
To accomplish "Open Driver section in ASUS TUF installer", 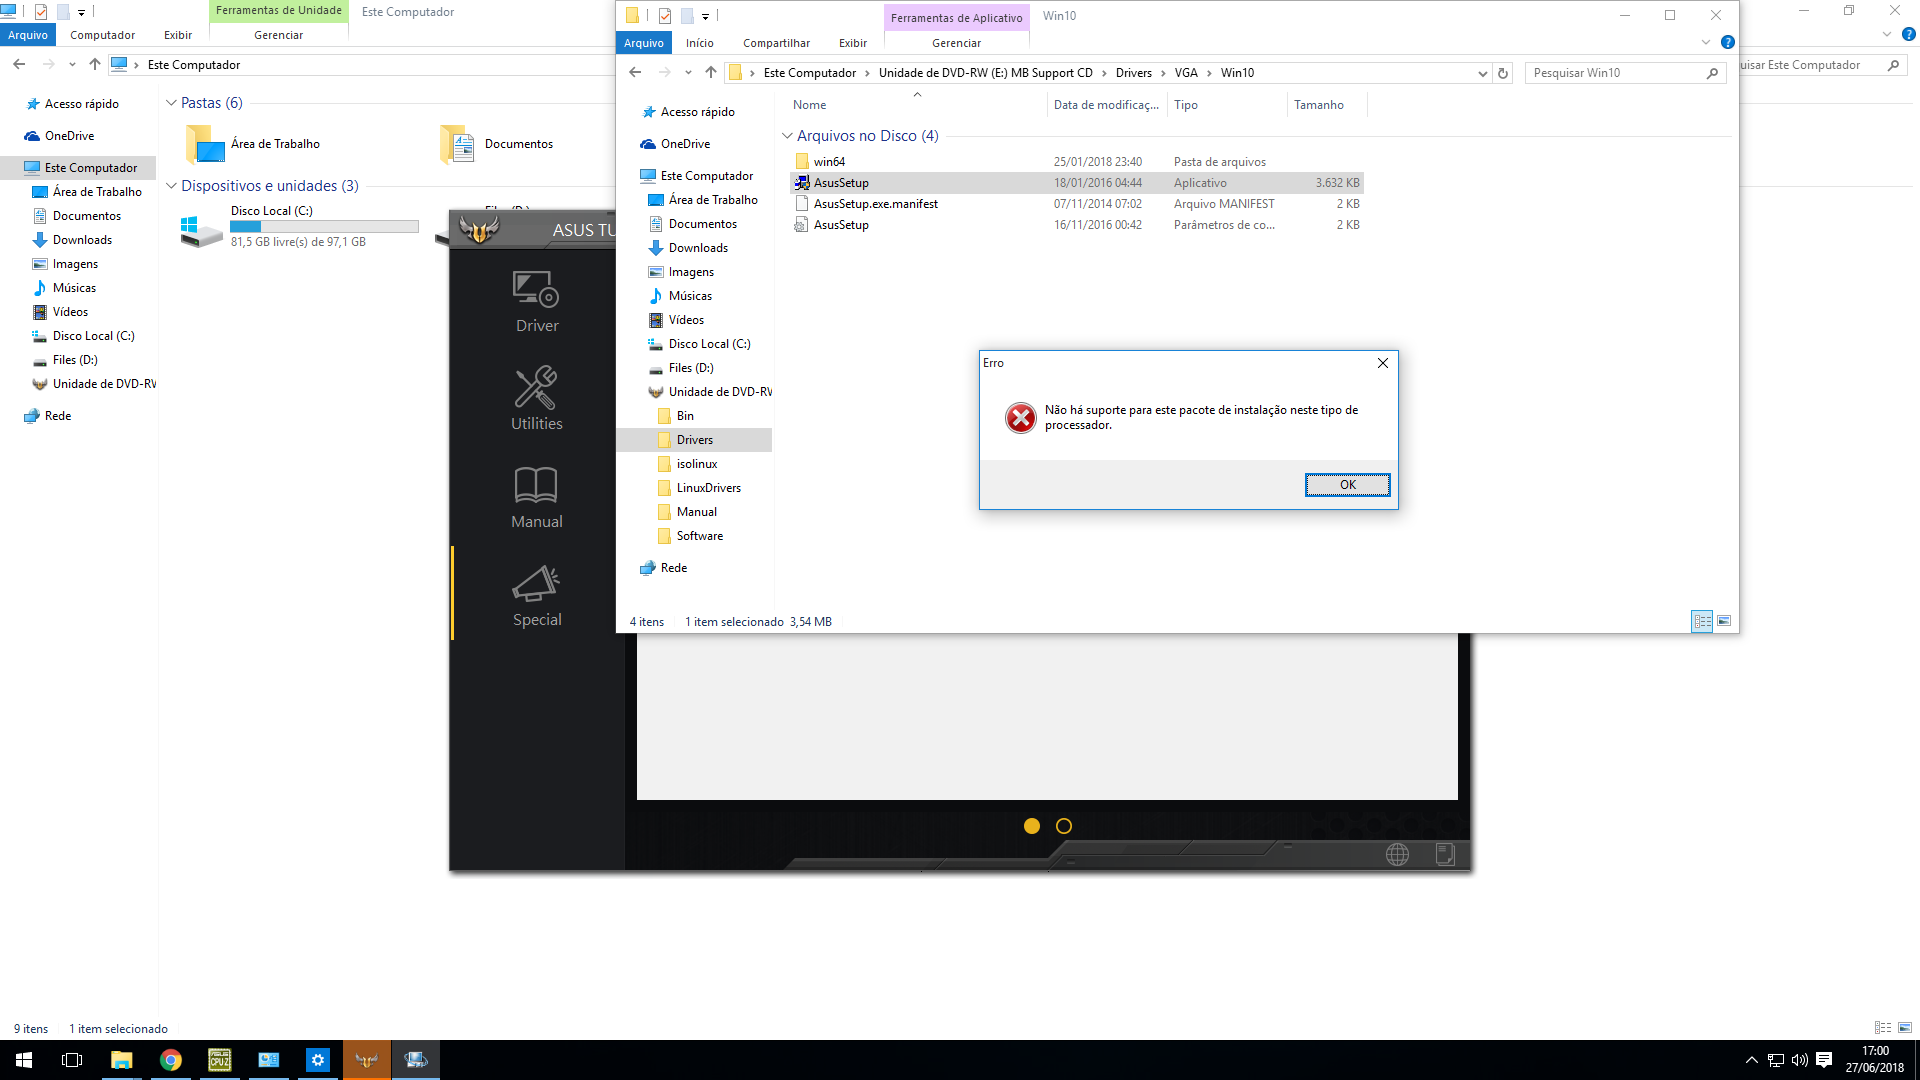I will [537, 302].
